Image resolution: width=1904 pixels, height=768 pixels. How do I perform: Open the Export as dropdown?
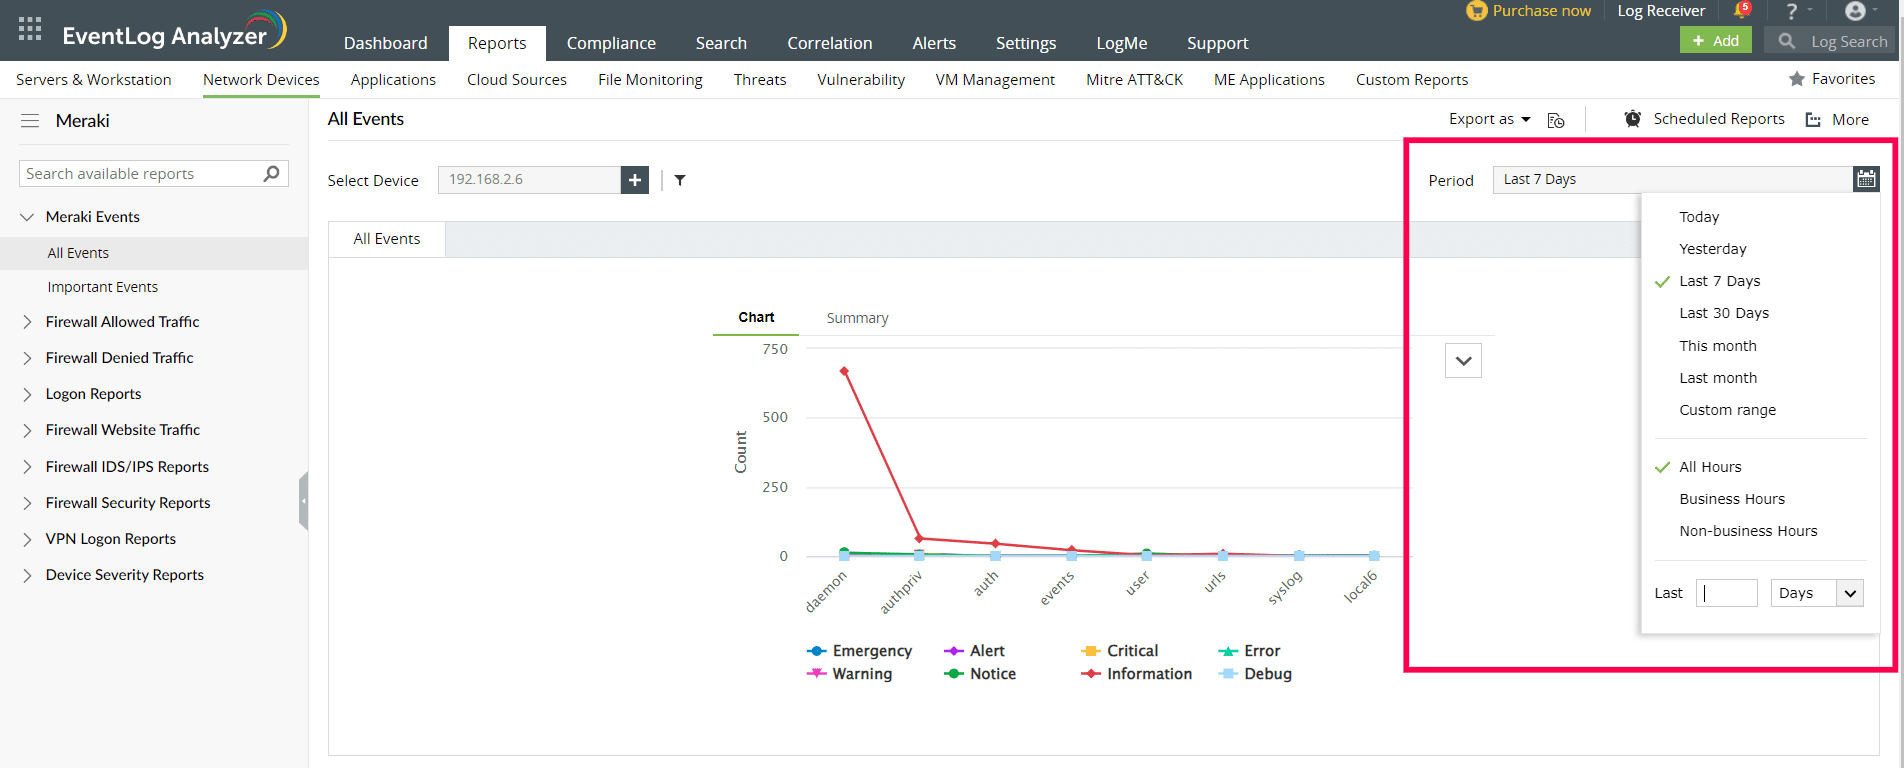pos(1489,119)
